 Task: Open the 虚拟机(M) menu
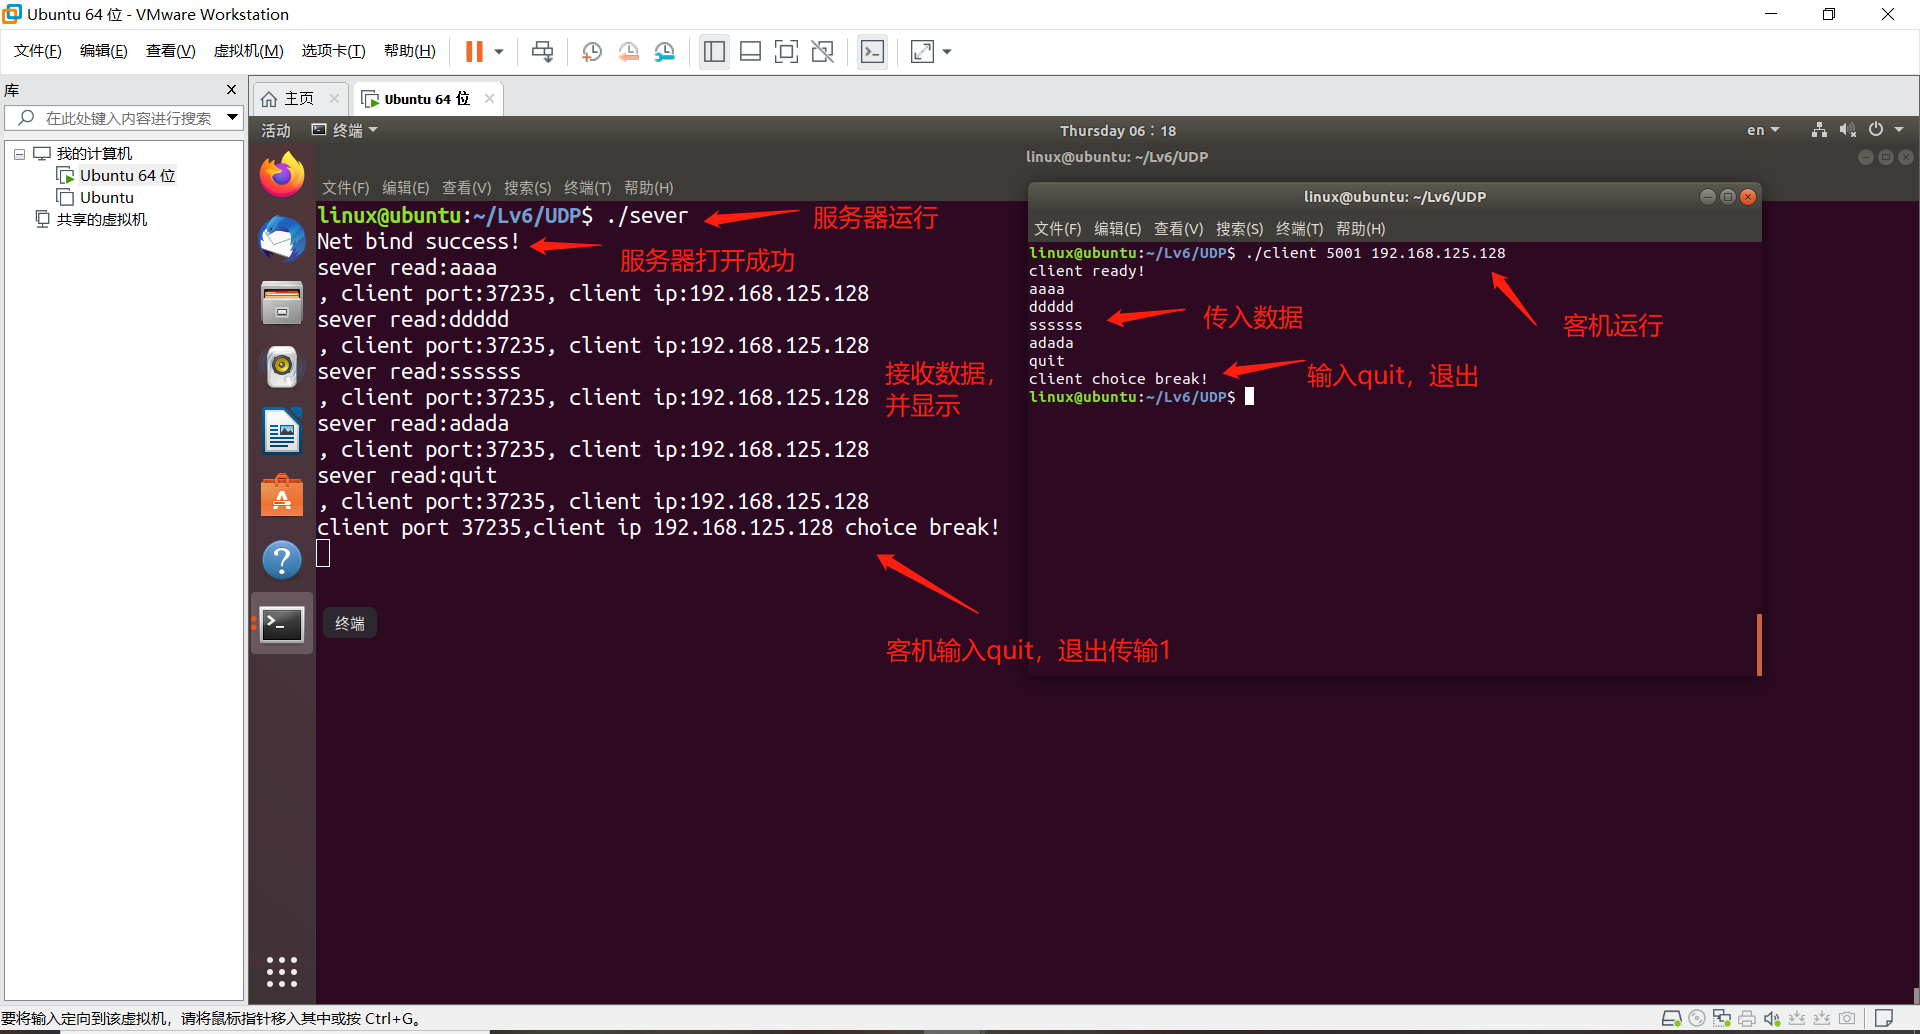tap(248, 51)
